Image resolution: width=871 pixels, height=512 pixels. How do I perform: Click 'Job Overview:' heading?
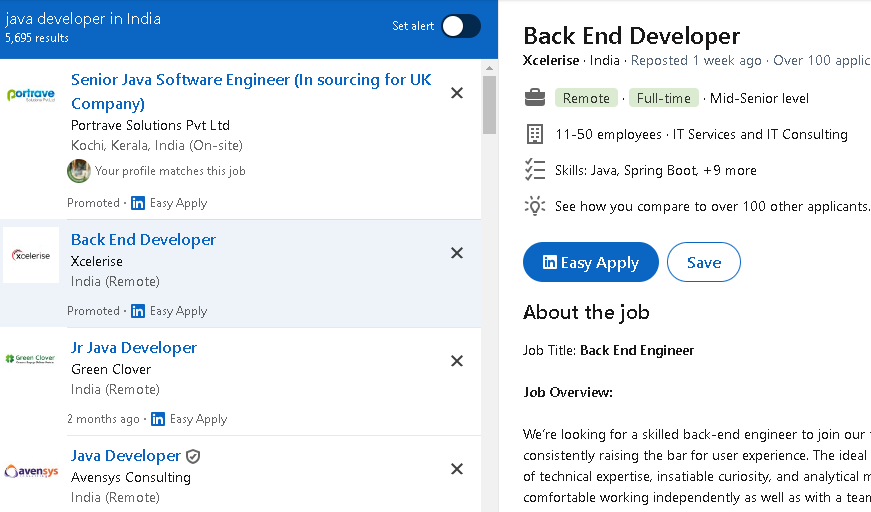point(568,392)
